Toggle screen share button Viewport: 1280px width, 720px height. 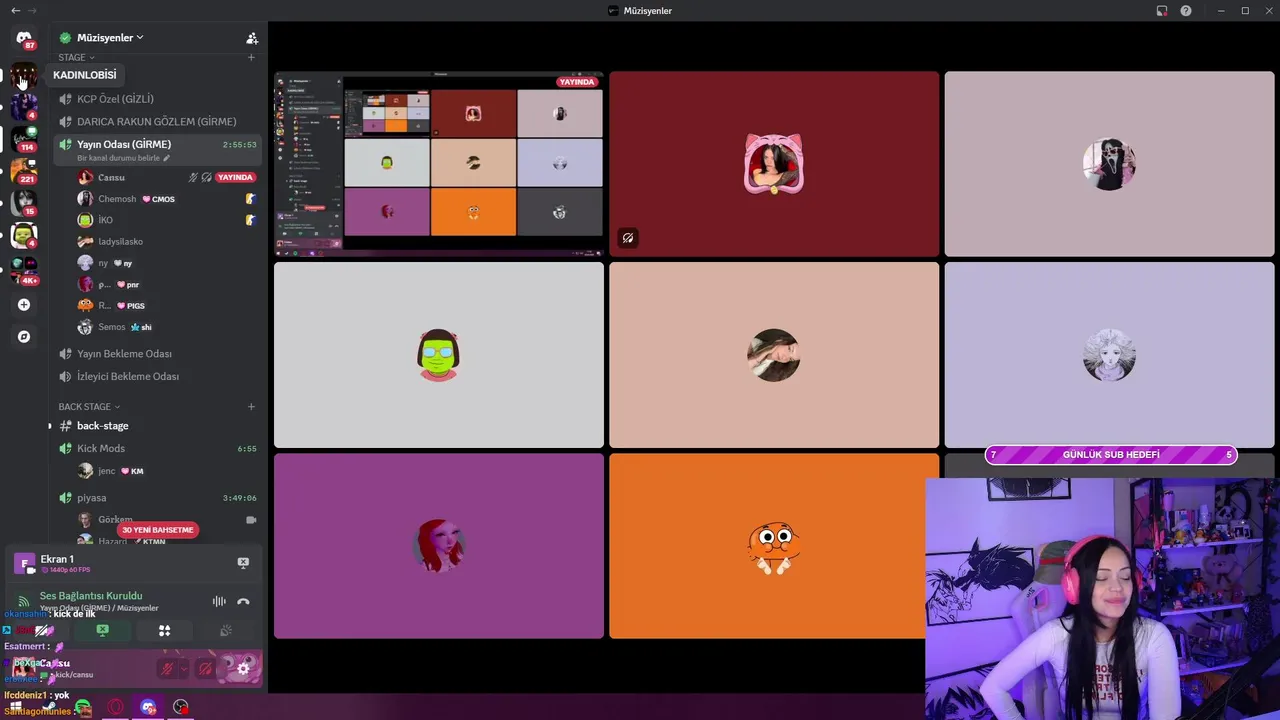click(x=102, y=631)
